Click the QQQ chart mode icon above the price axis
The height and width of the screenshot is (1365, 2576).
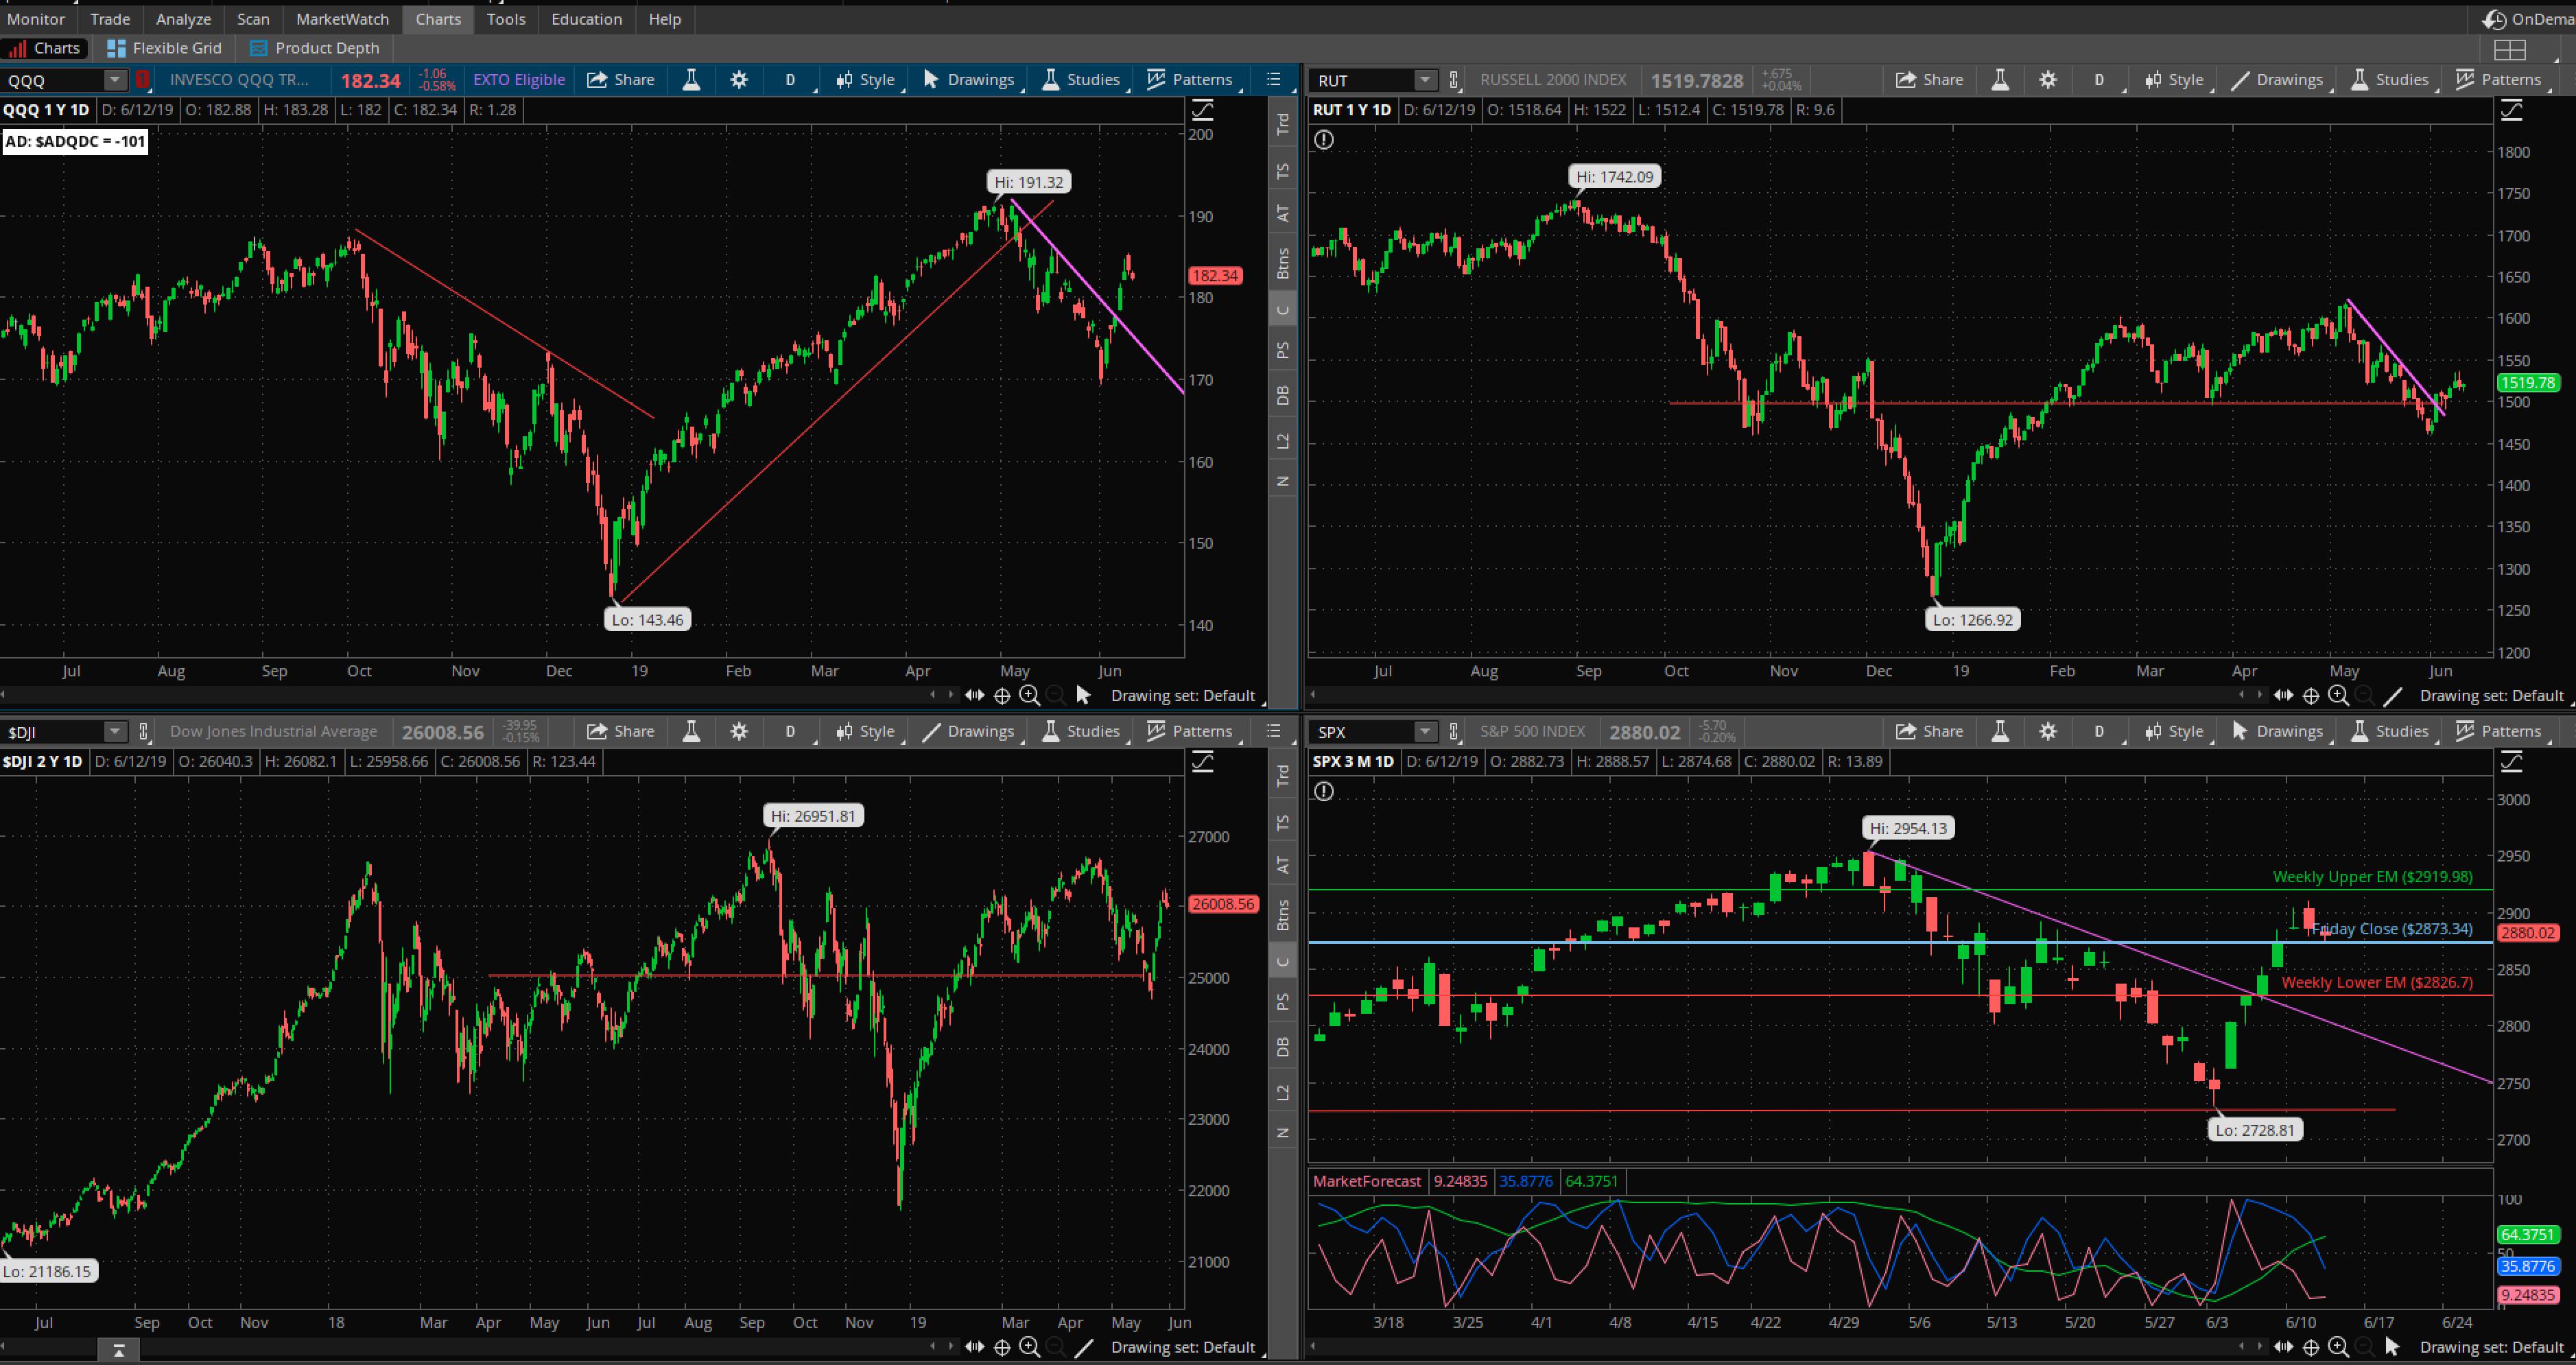(1202, 110)
